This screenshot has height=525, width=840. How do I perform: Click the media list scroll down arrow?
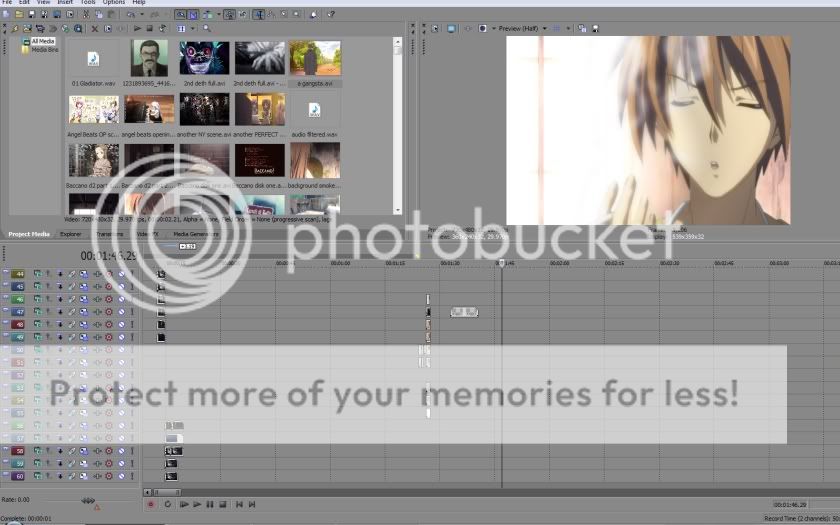[x=398, y=211]
